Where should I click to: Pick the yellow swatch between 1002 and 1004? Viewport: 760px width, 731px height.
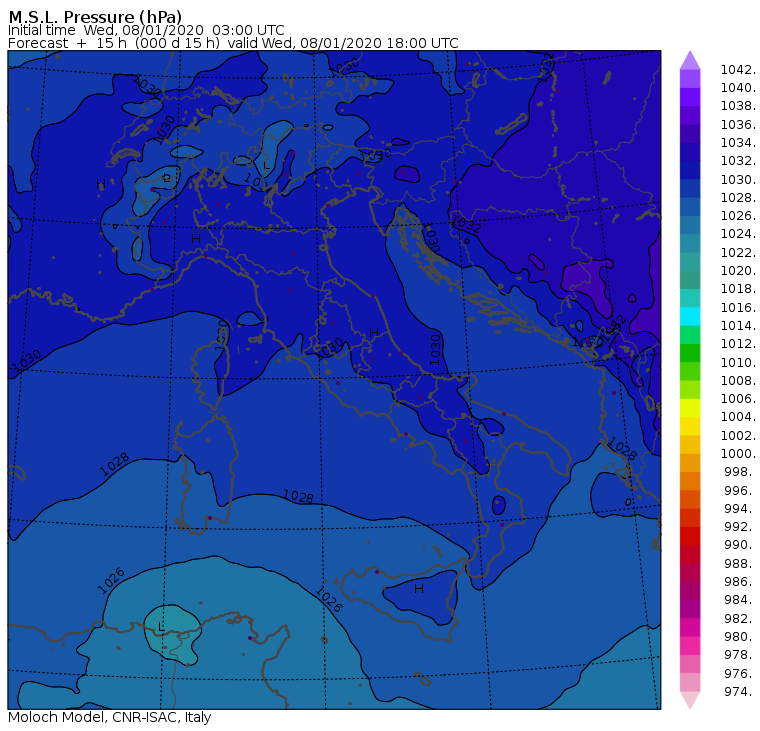click(690, 426)
